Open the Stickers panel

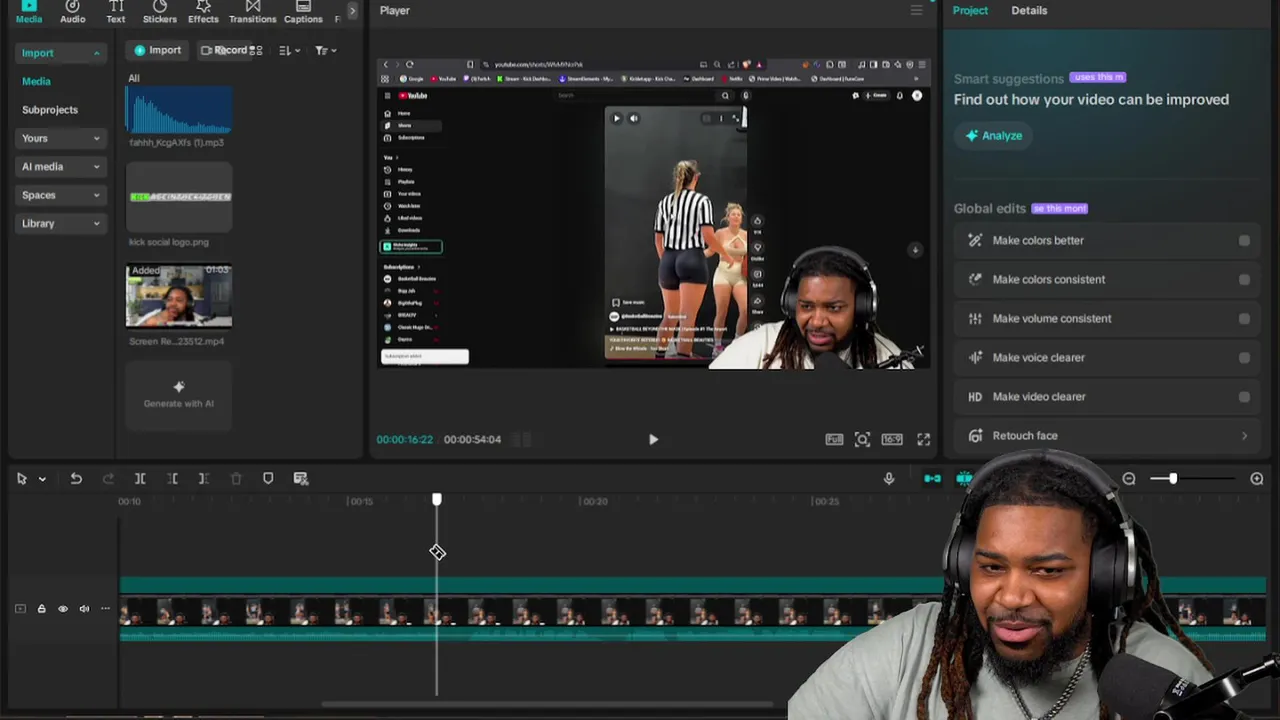[x=159, y=13]
